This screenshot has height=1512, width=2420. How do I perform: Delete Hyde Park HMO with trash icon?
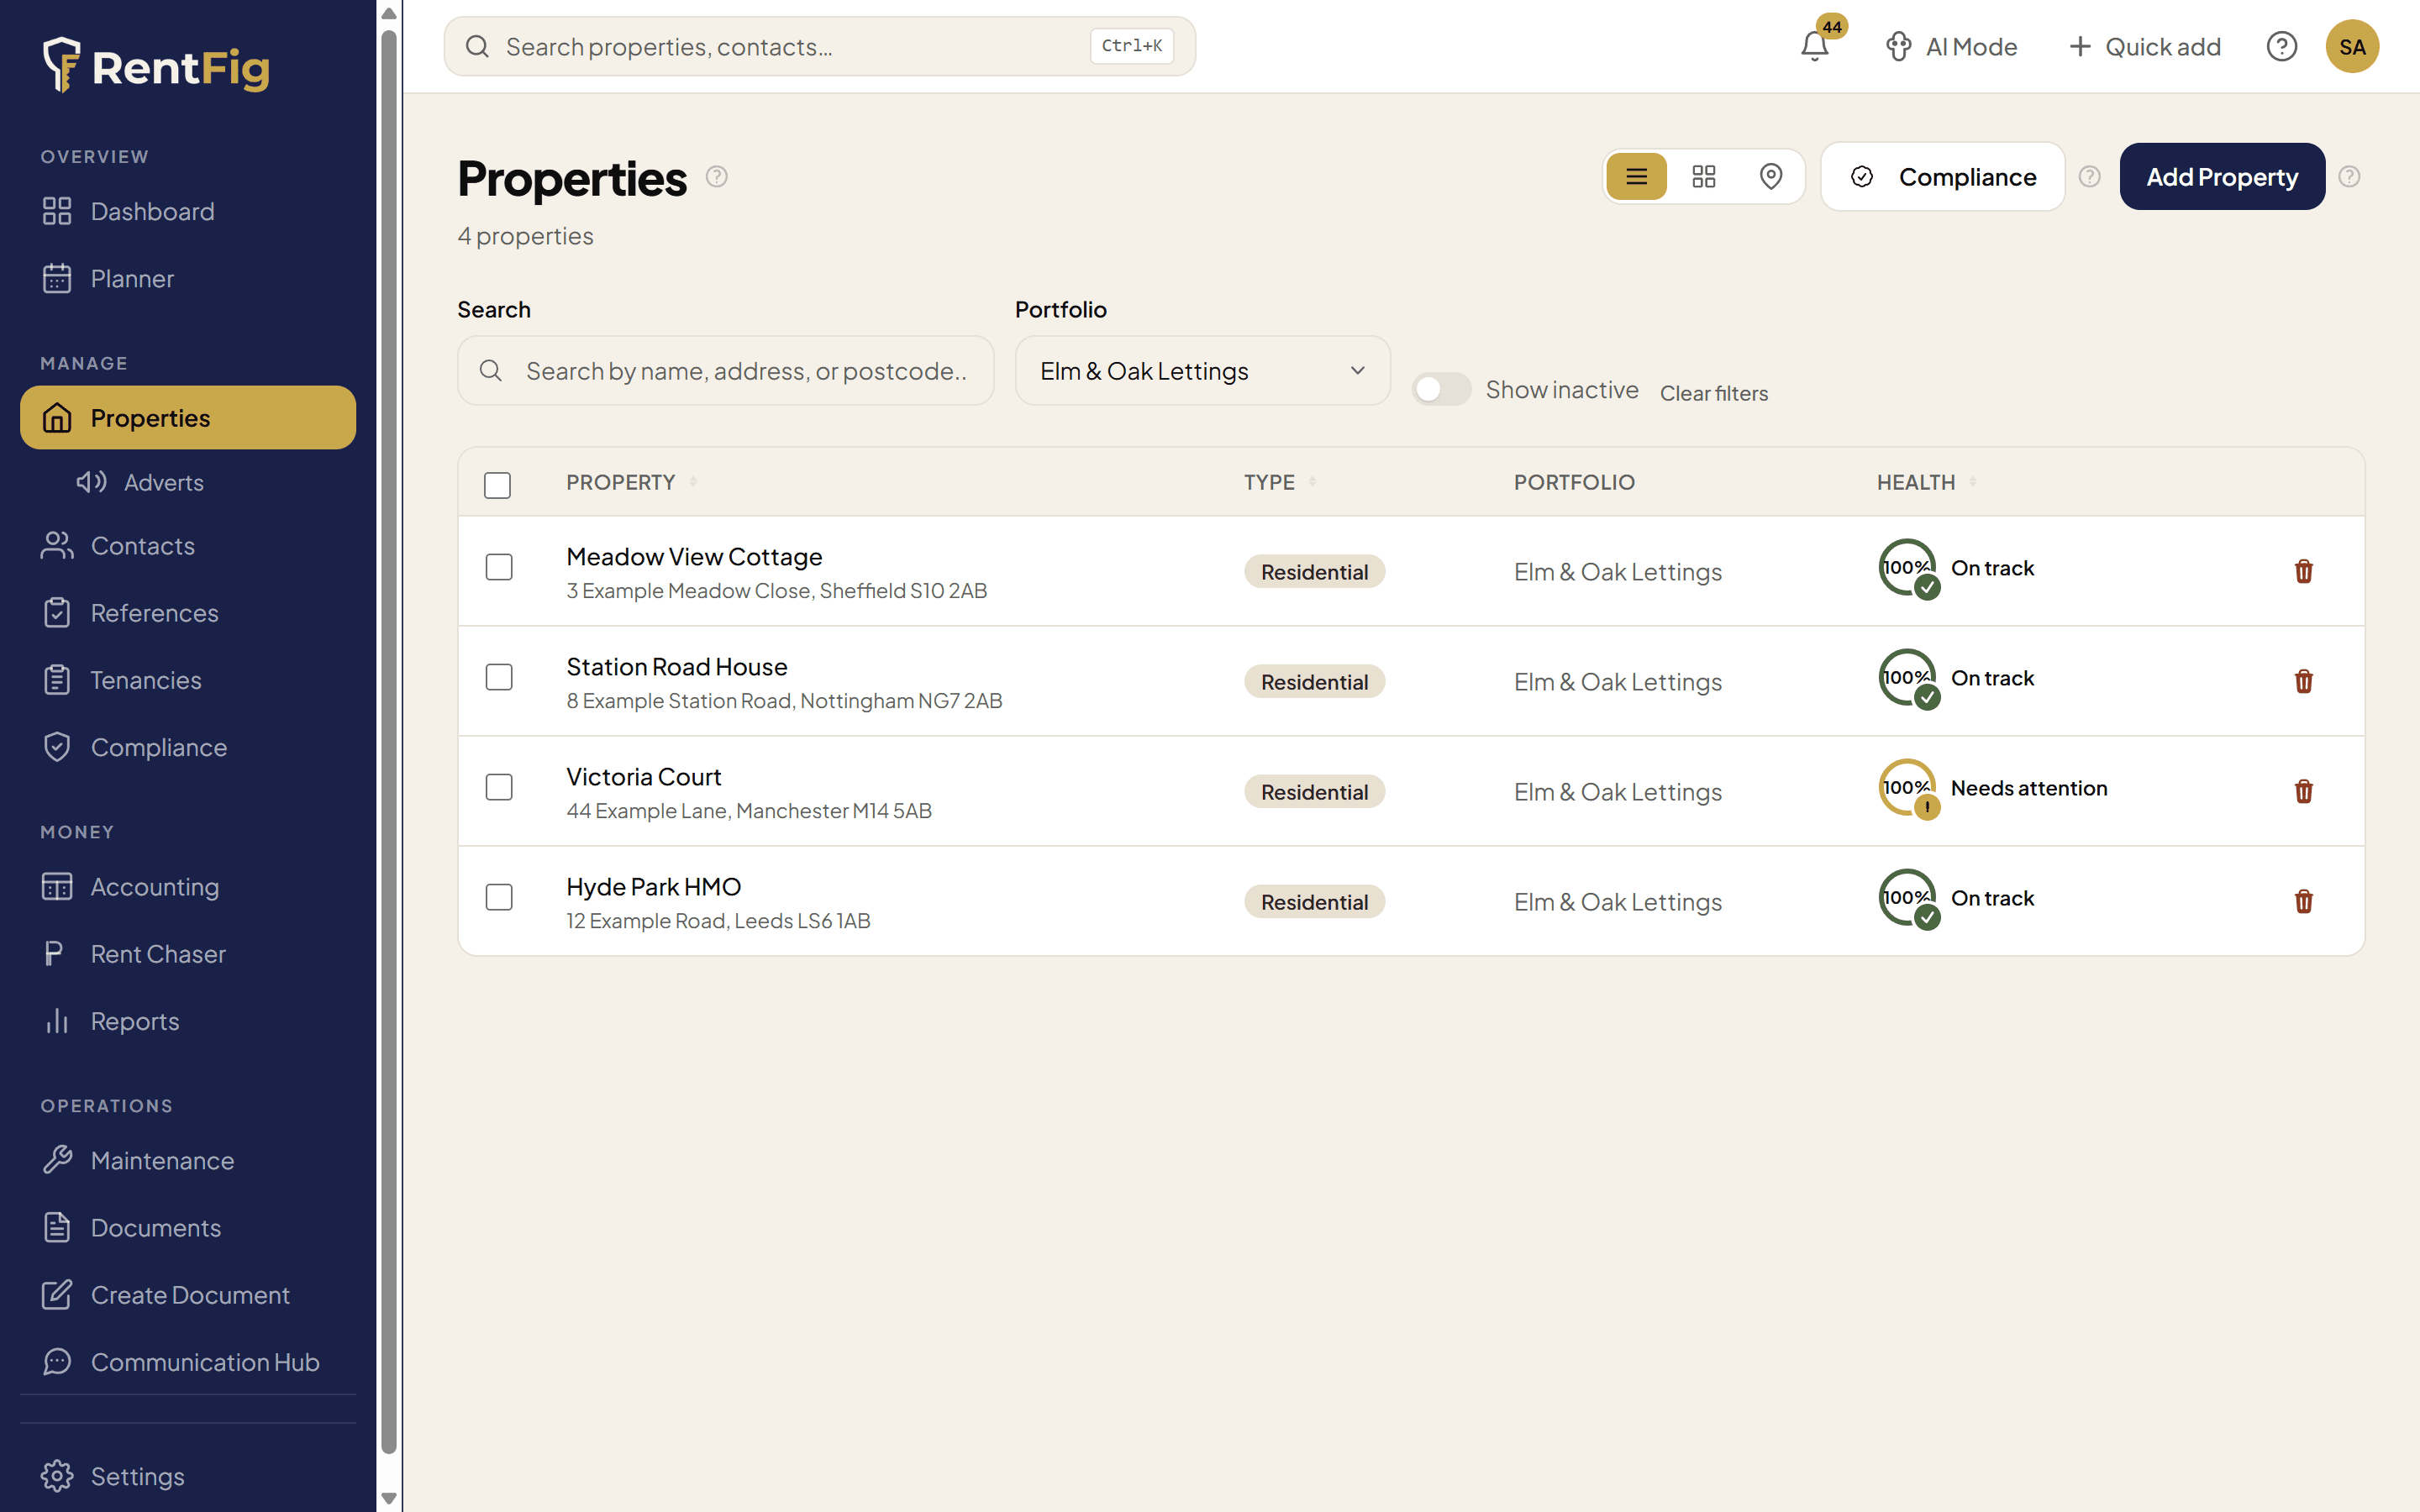[2303, 901]
